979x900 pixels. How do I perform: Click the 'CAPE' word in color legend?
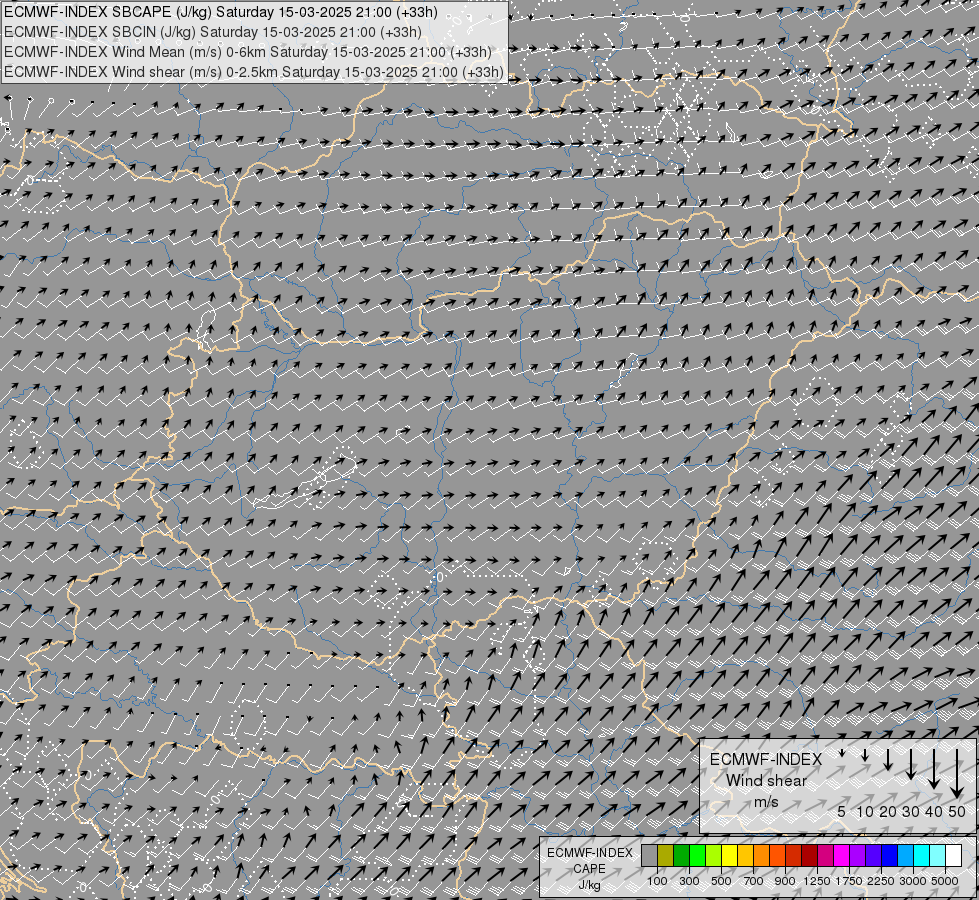(x=589, y=869)
